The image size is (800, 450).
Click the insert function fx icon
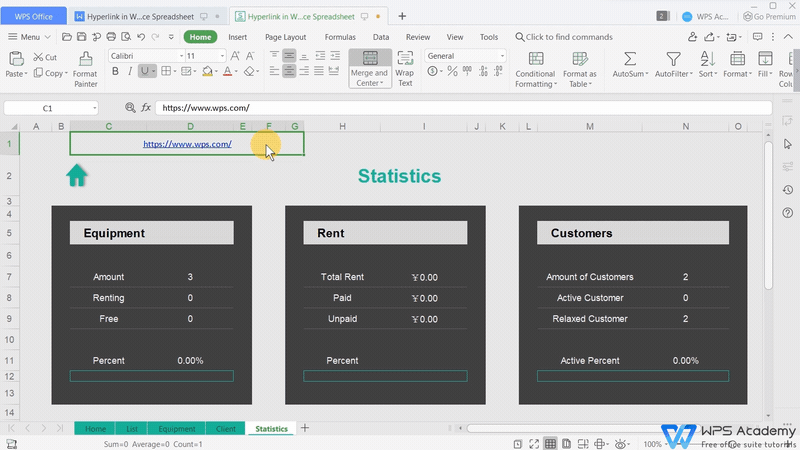point(146,108)
